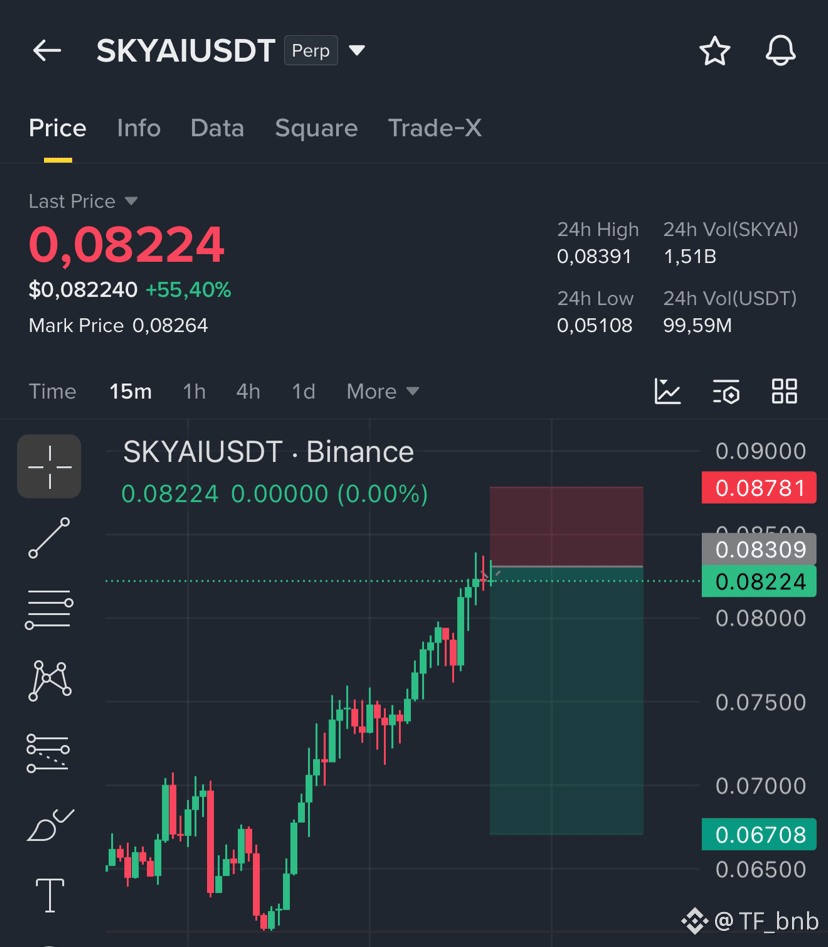Click the 0.06708 target price label
Screen dimensions: 828x947
[x=759, y=835]
